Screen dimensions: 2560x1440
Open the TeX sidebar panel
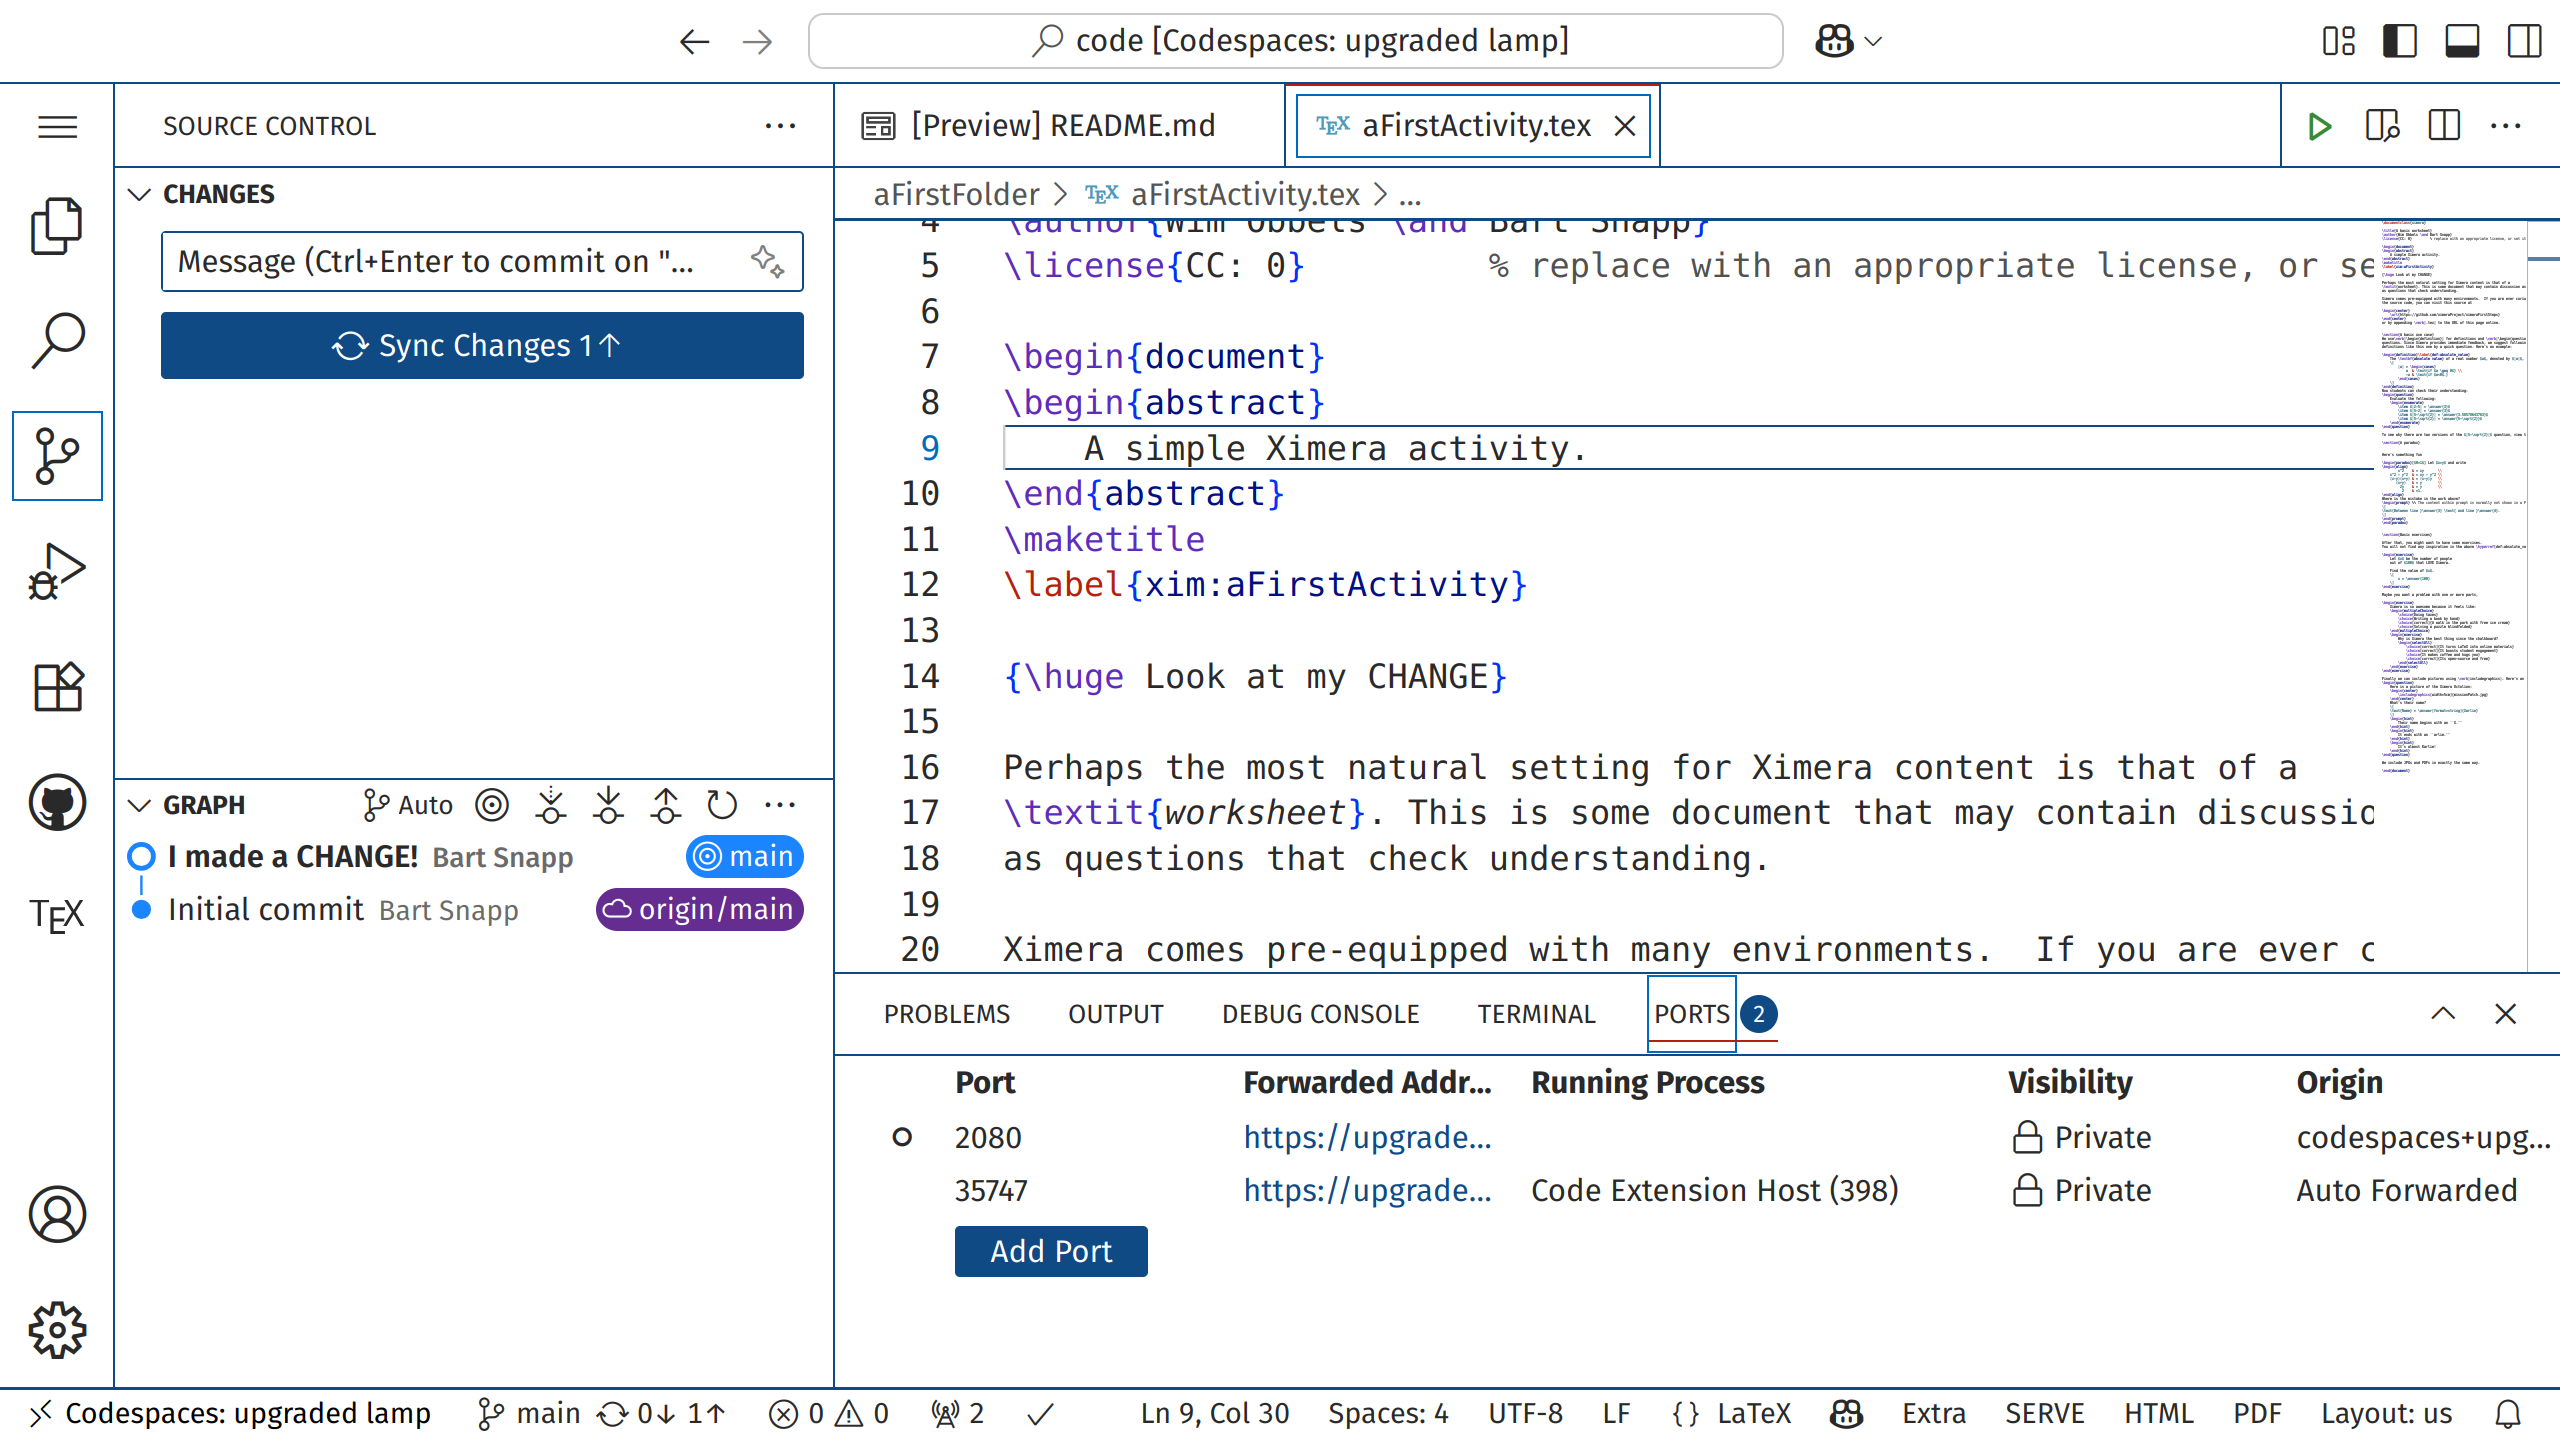pos(57,915)
